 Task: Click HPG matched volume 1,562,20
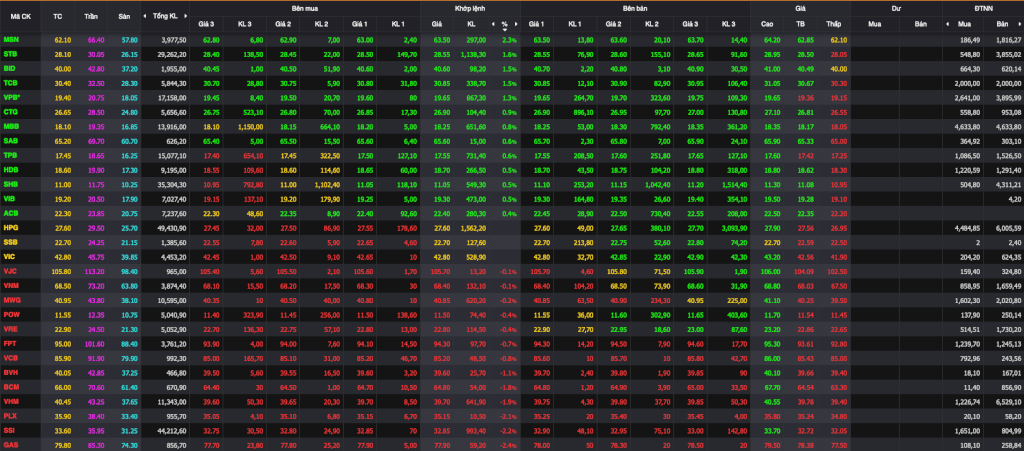[x=471, y=226]
